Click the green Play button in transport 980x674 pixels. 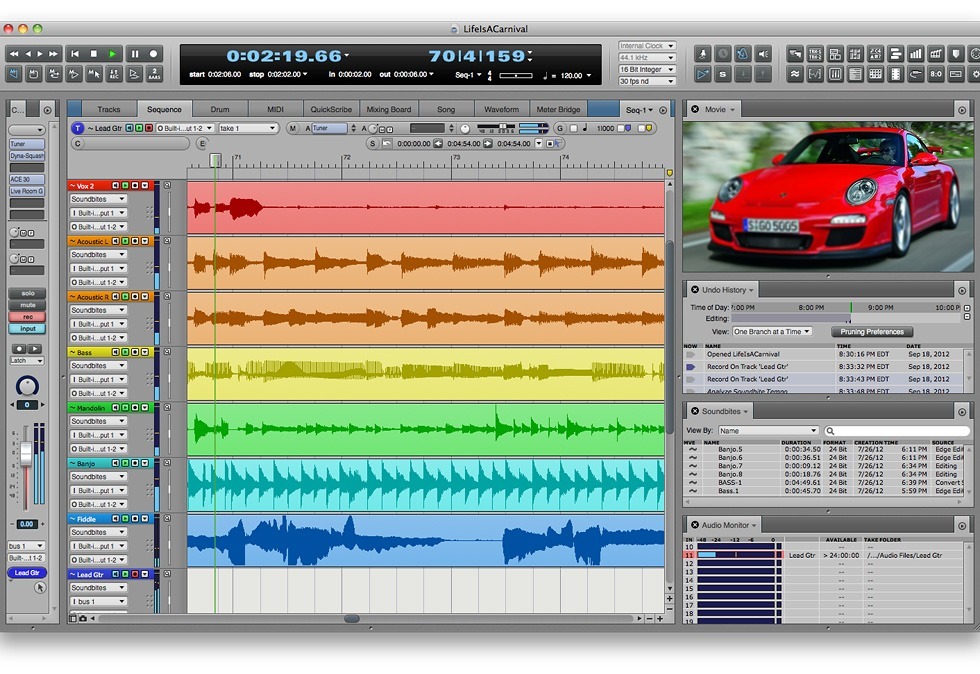[x=112, y=54]
